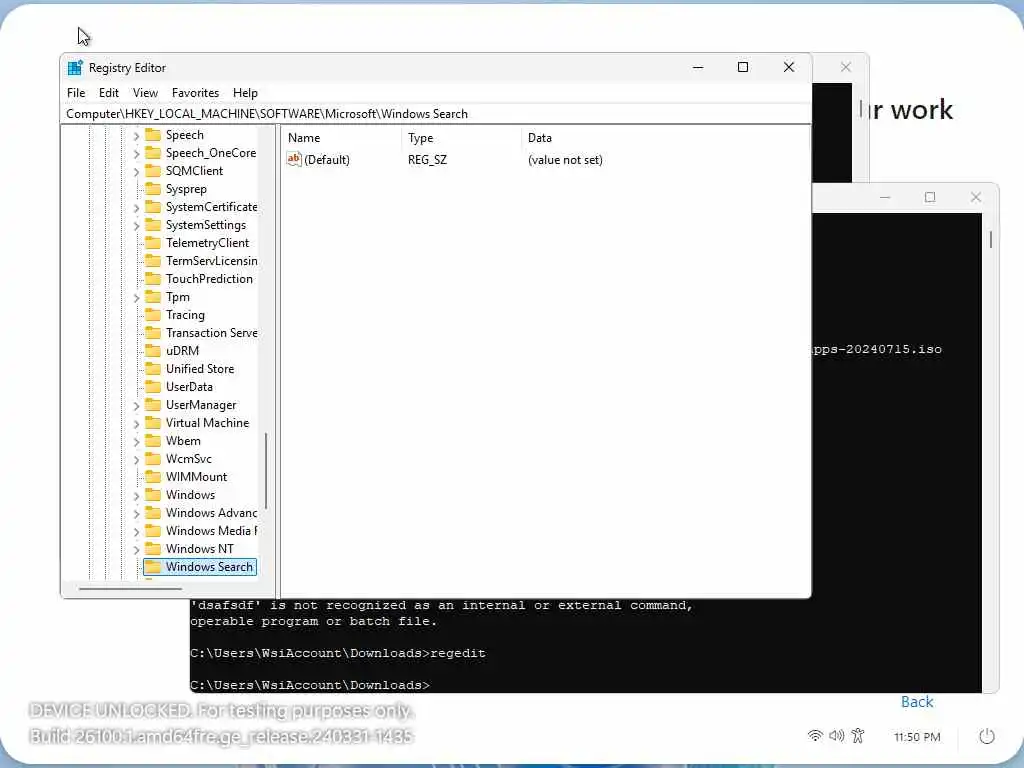
Task: Click the uDRM folder icon
Action: pos(153,351)
